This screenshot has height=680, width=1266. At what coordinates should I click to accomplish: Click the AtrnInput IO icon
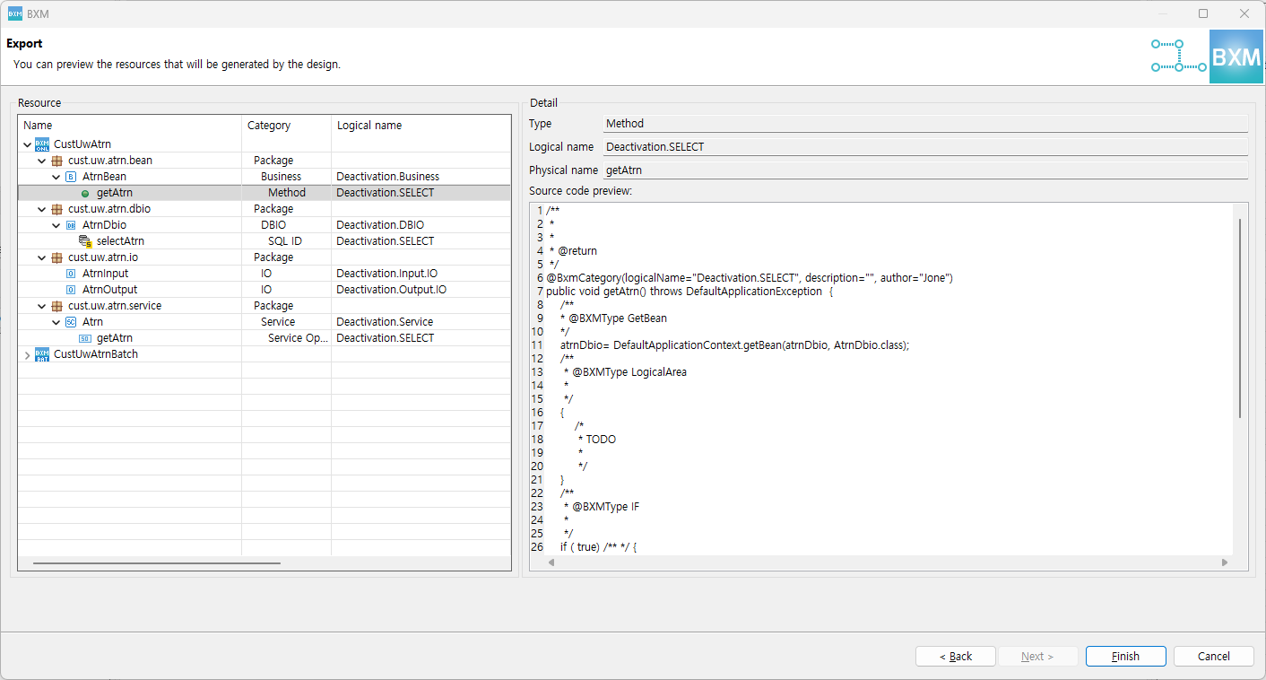point(71,274)
